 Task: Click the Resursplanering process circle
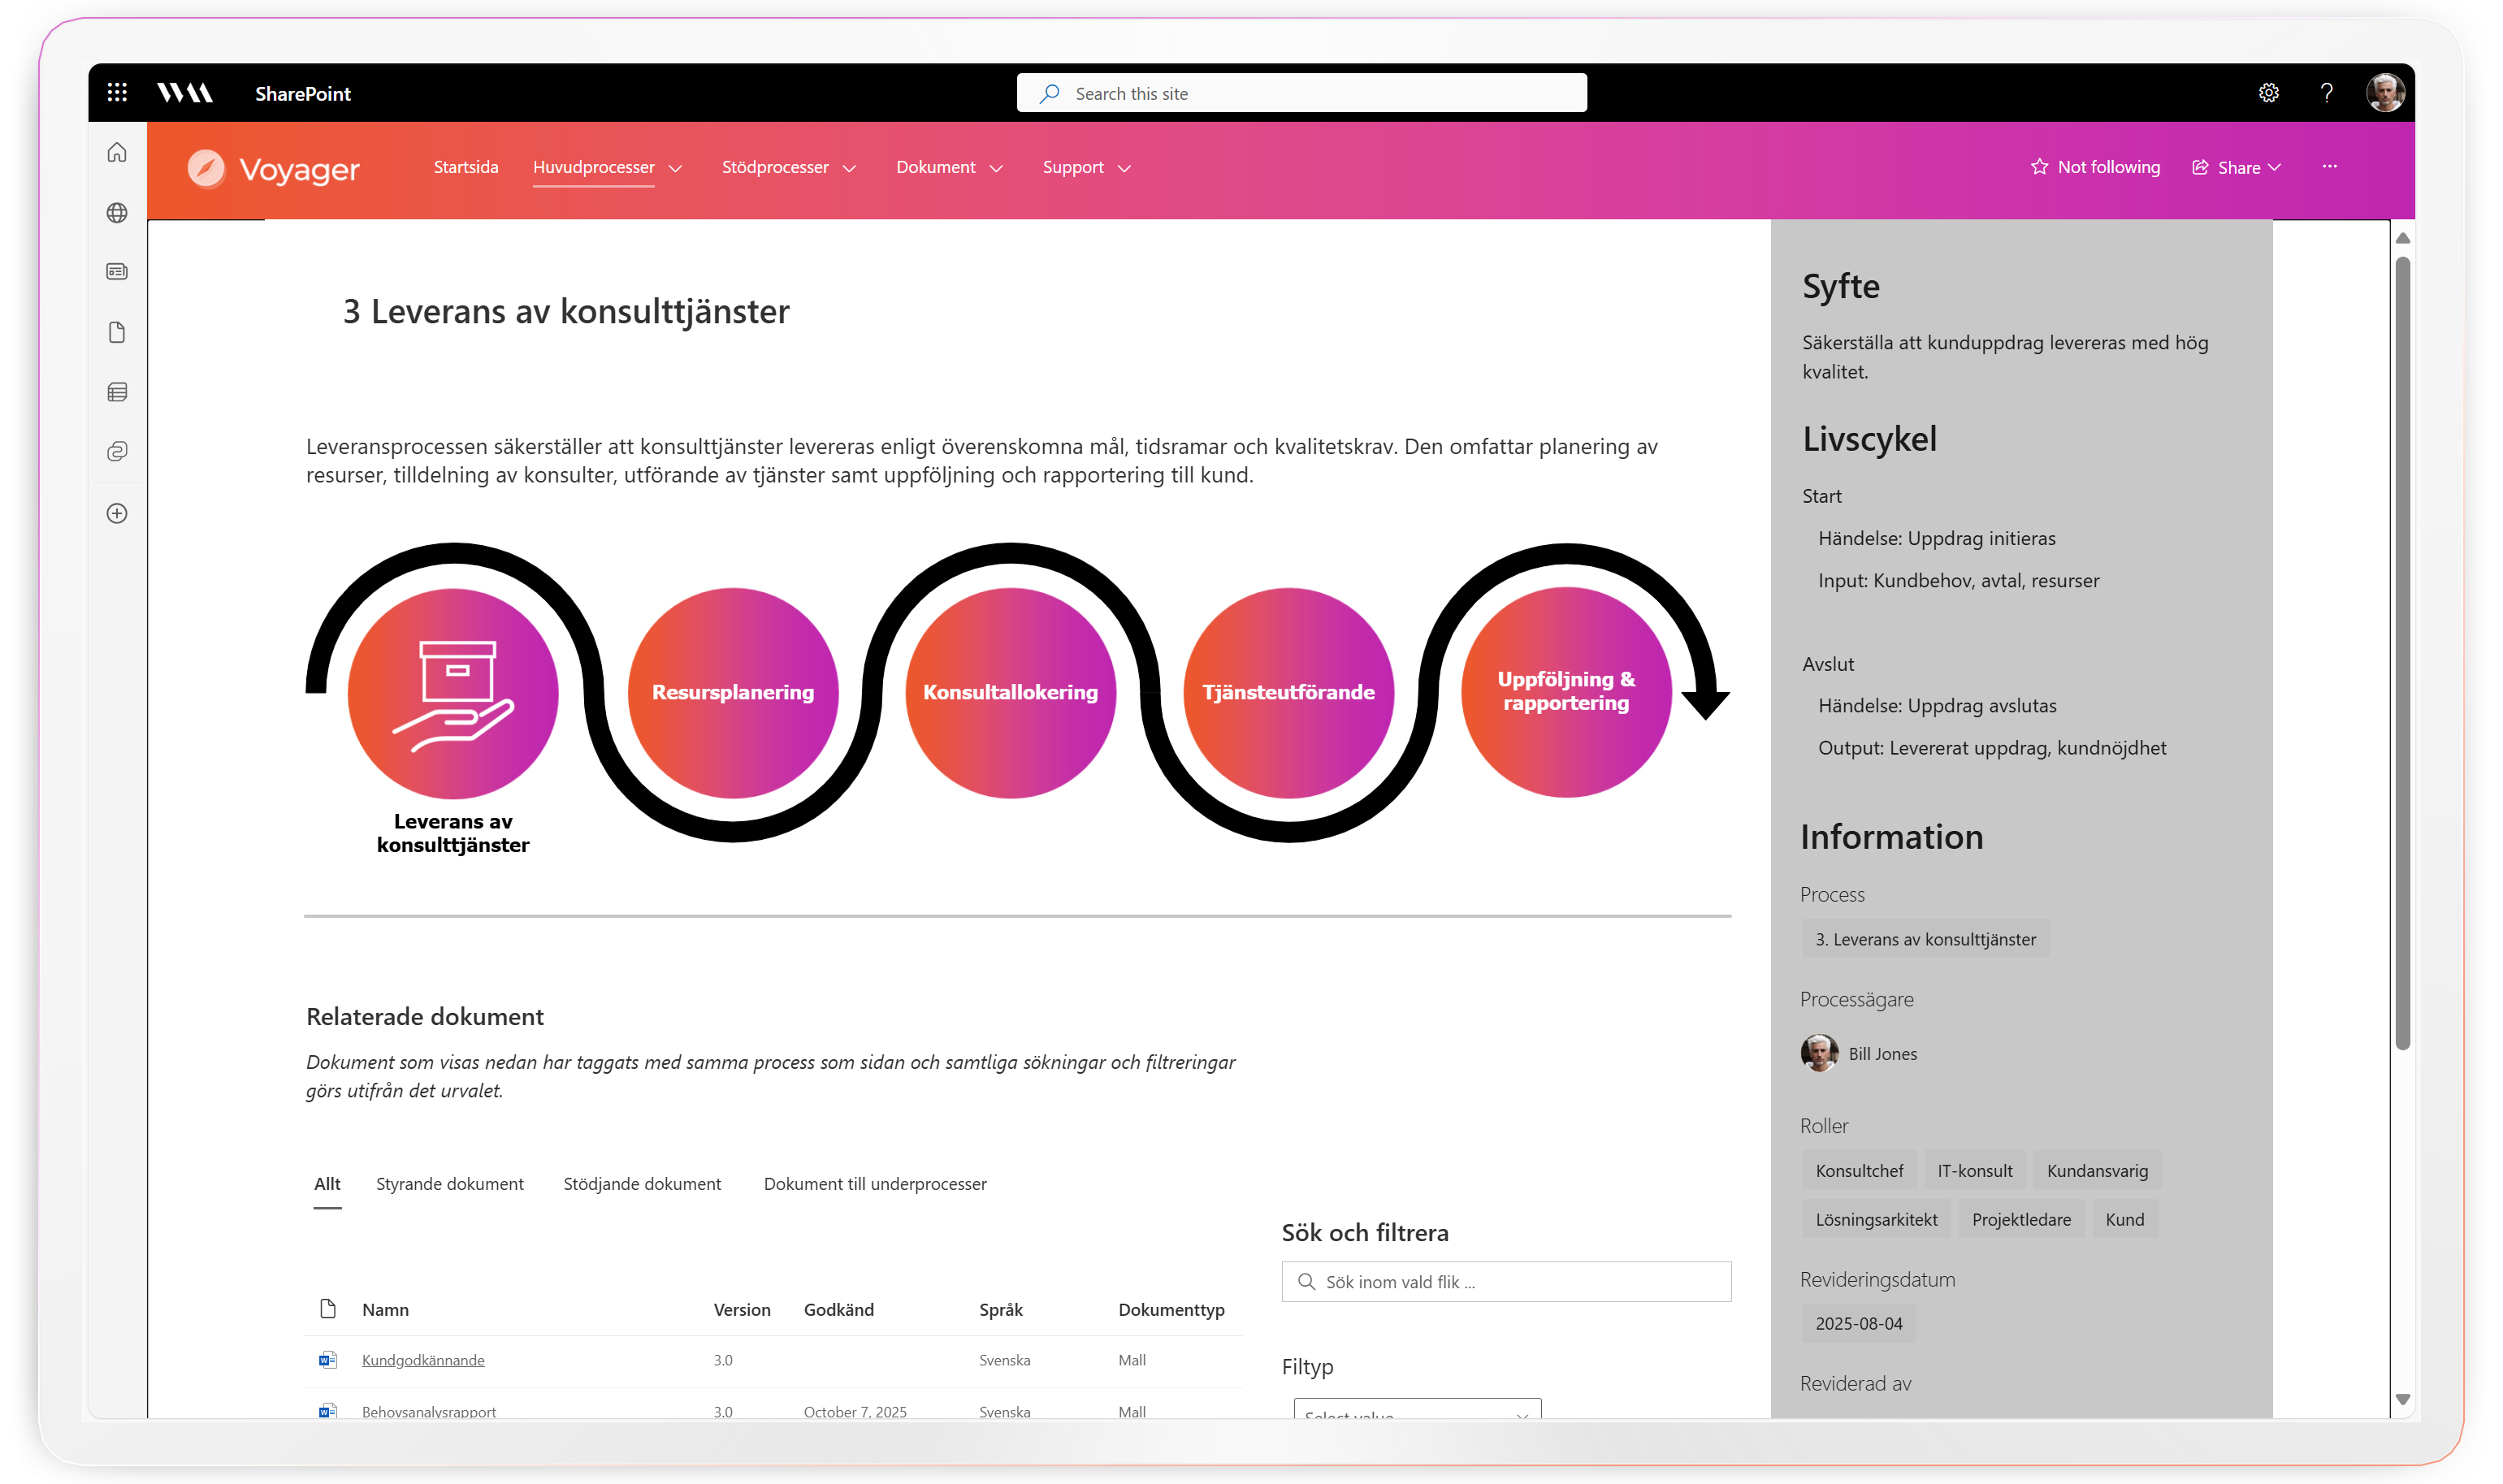click(x=732, y=692)
